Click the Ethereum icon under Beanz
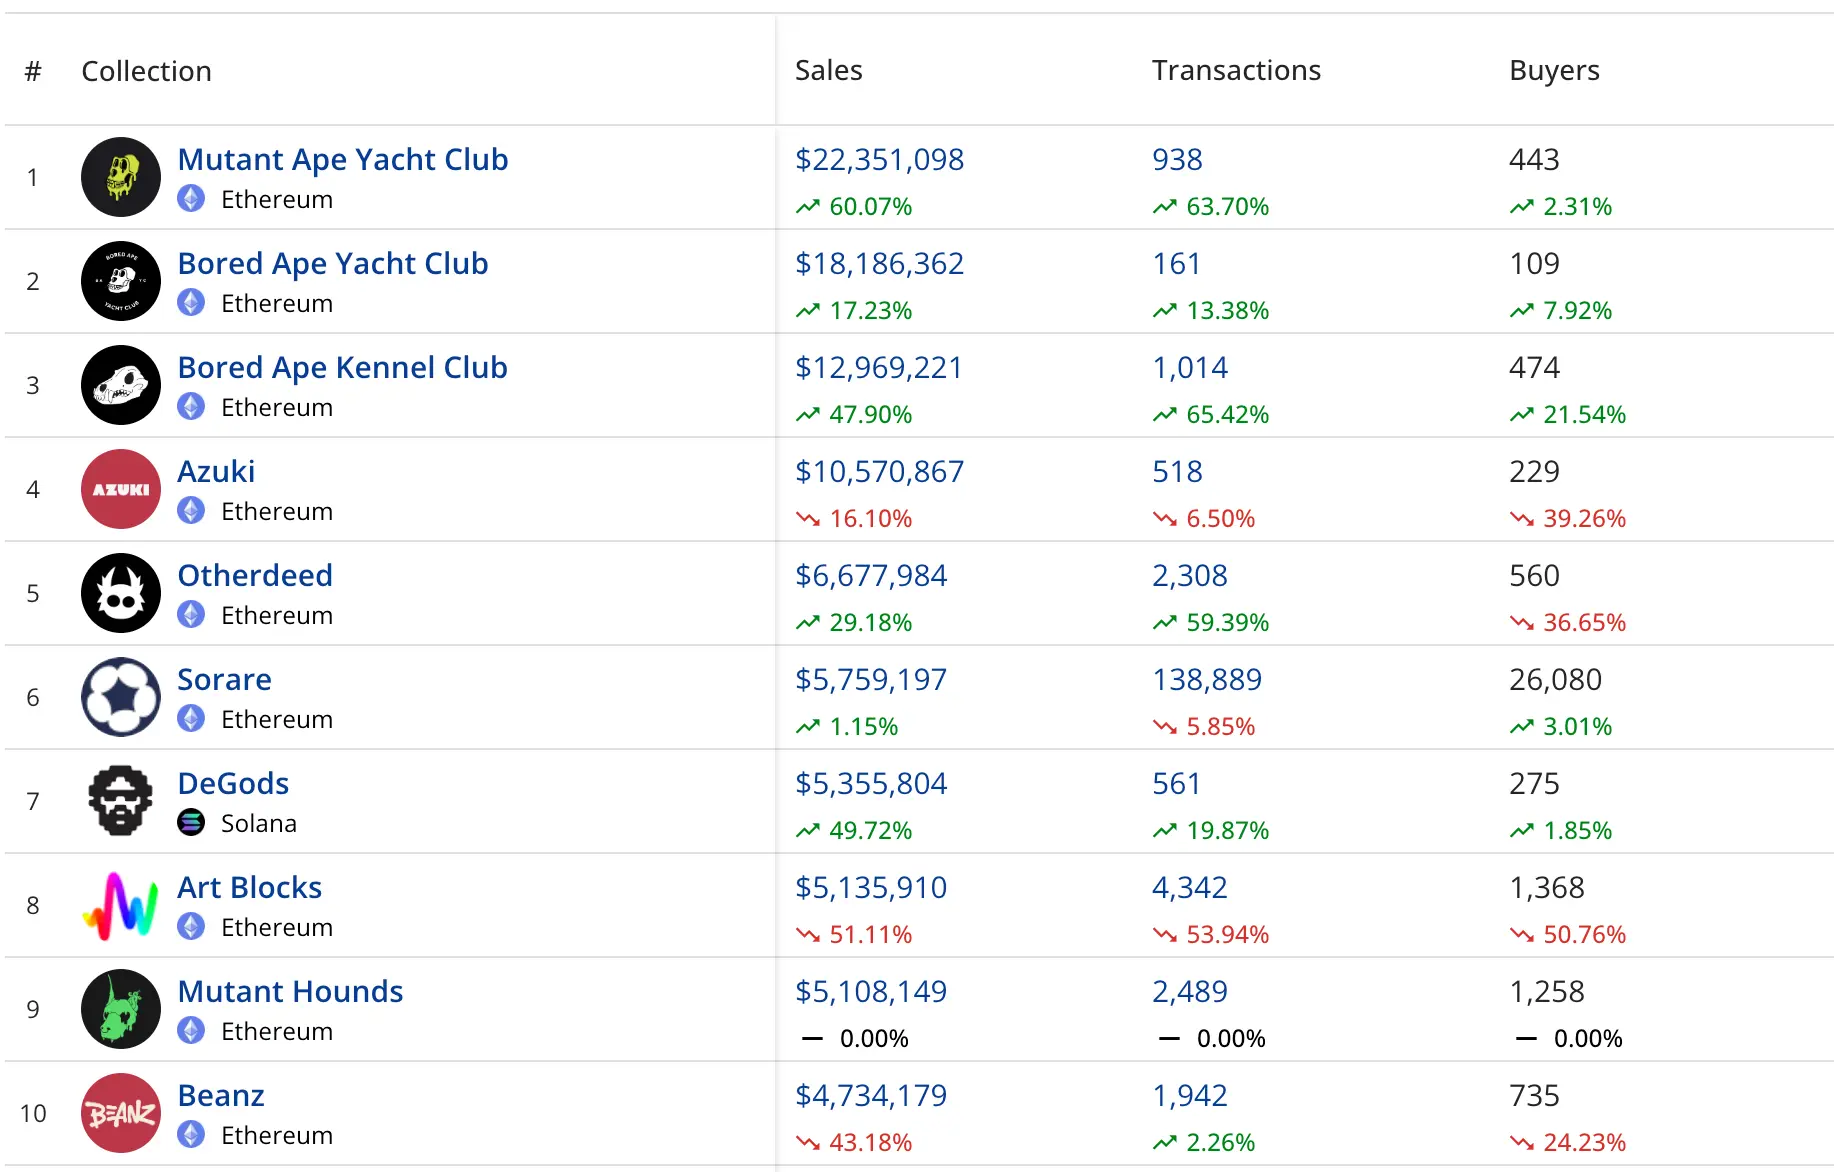Image resolution: width=1834 pixels, height=1172 pixels. pos(191,1135)
